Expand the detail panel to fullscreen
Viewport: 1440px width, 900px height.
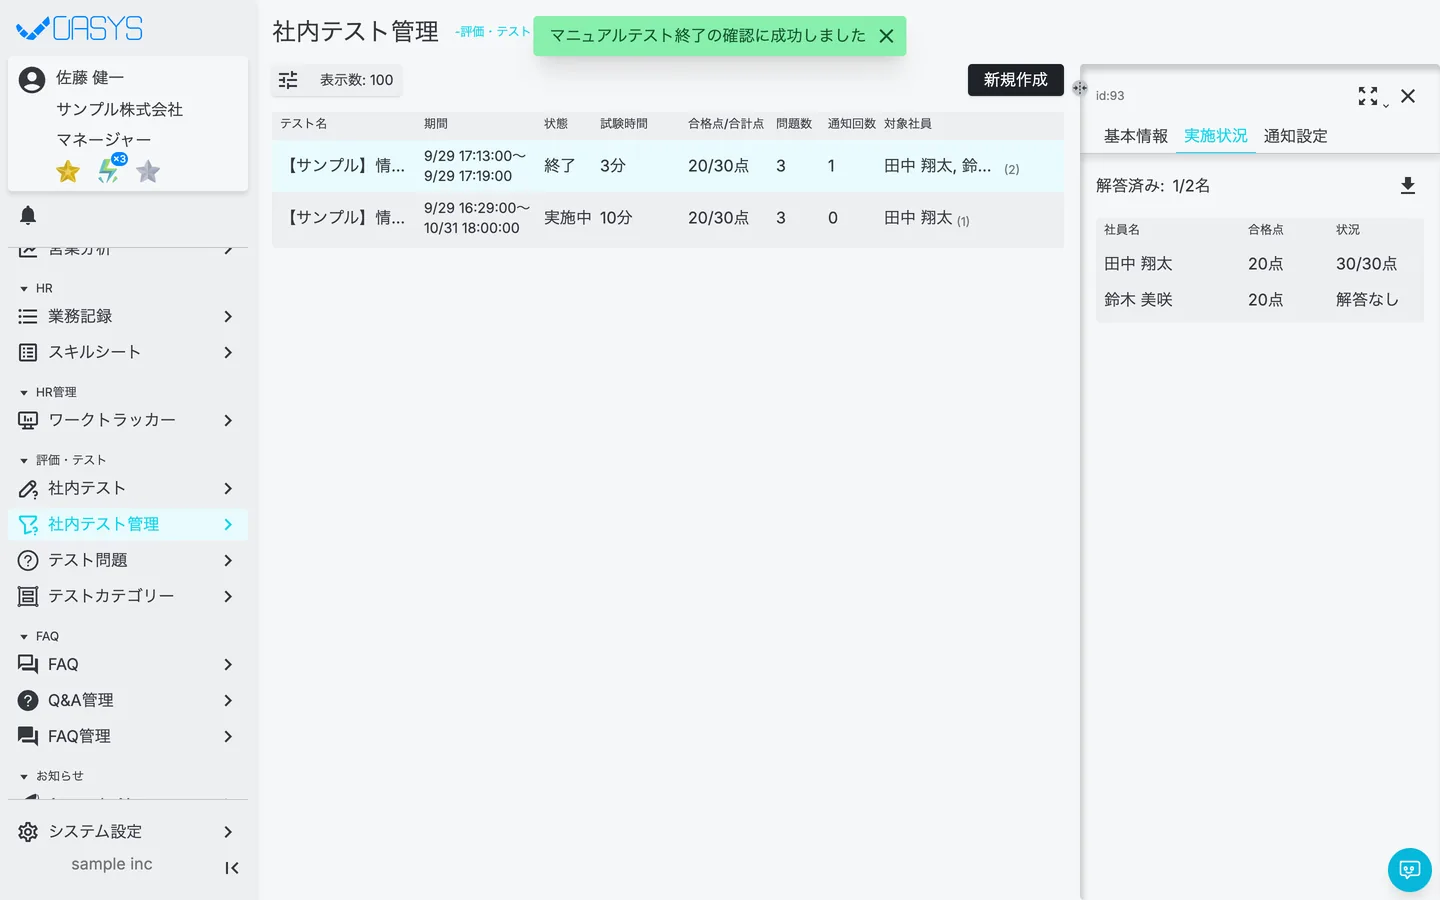pos(1368,96)
